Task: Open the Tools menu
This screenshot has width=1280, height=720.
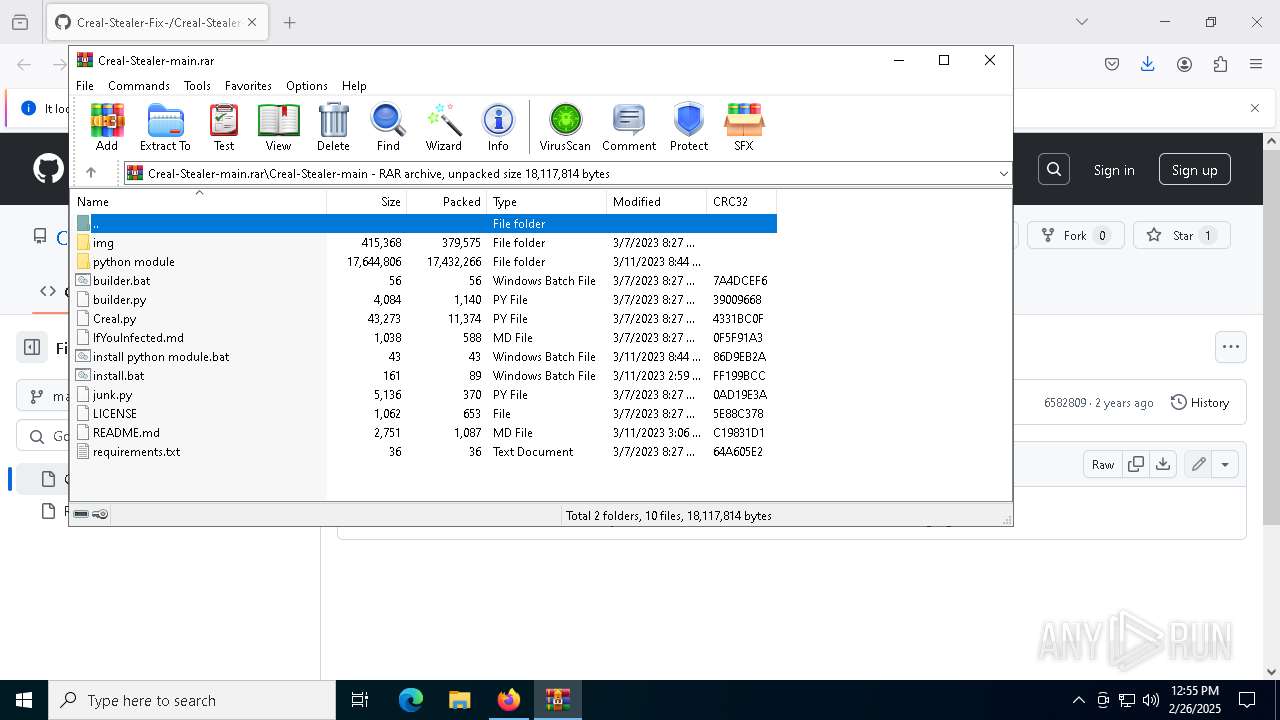Action: pyautogui.click(x=197, y=86)
